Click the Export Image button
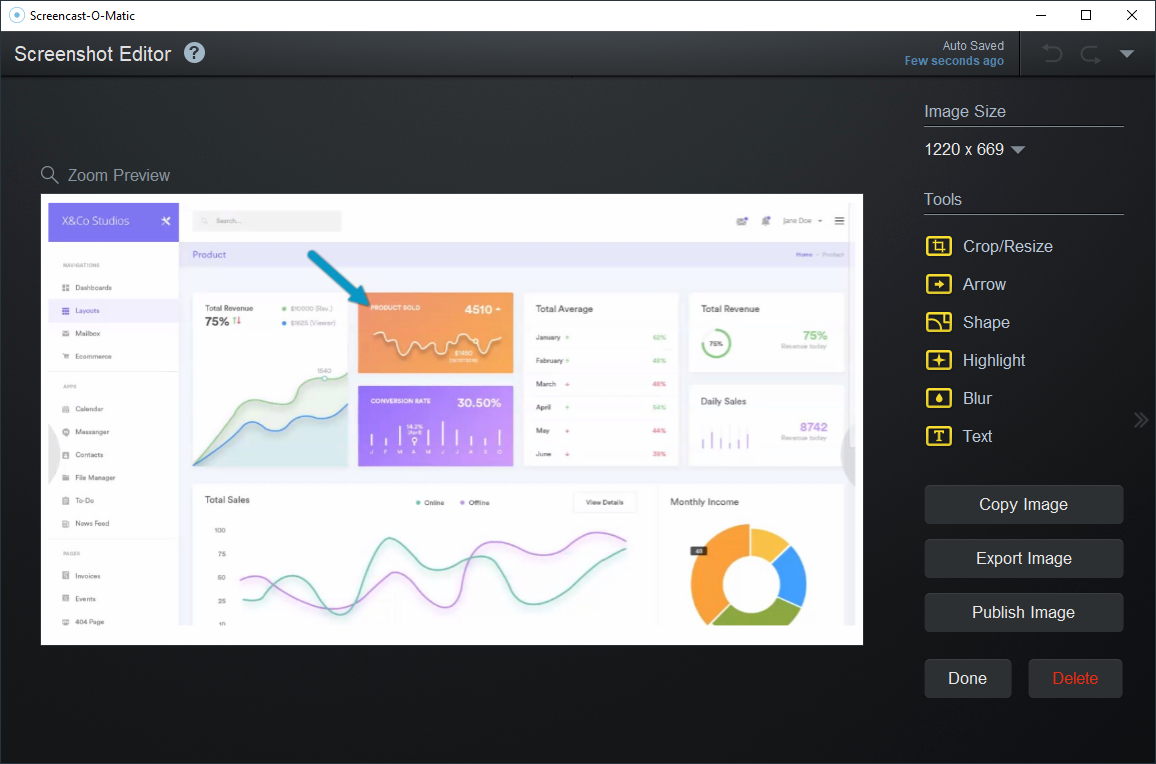This screenshot has width=1156, height=764. [1023, 558]
